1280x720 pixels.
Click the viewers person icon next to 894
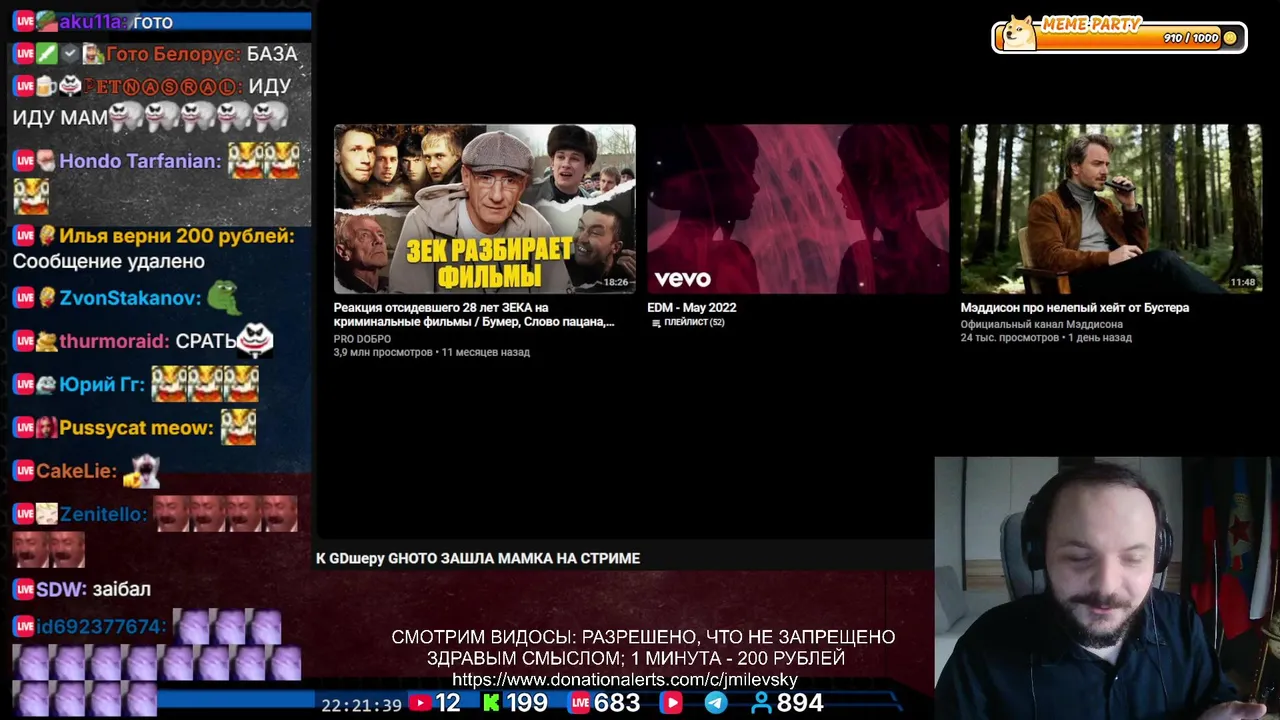(762, 703)
